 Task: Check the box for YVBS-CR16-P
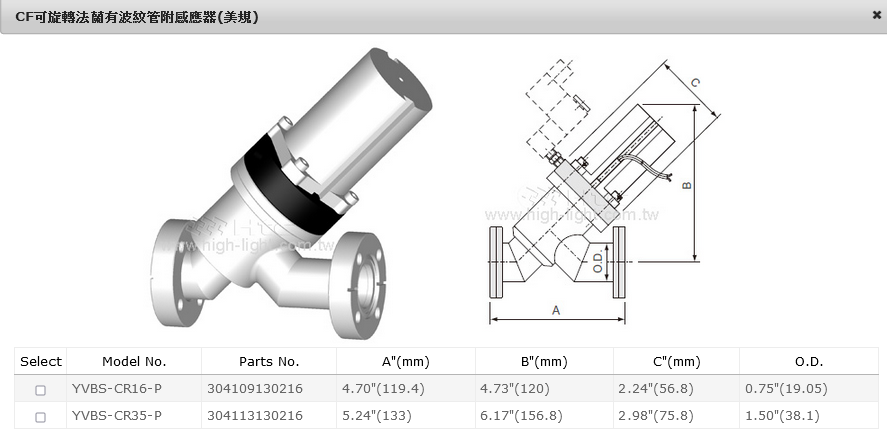click(x=41, y=389)
